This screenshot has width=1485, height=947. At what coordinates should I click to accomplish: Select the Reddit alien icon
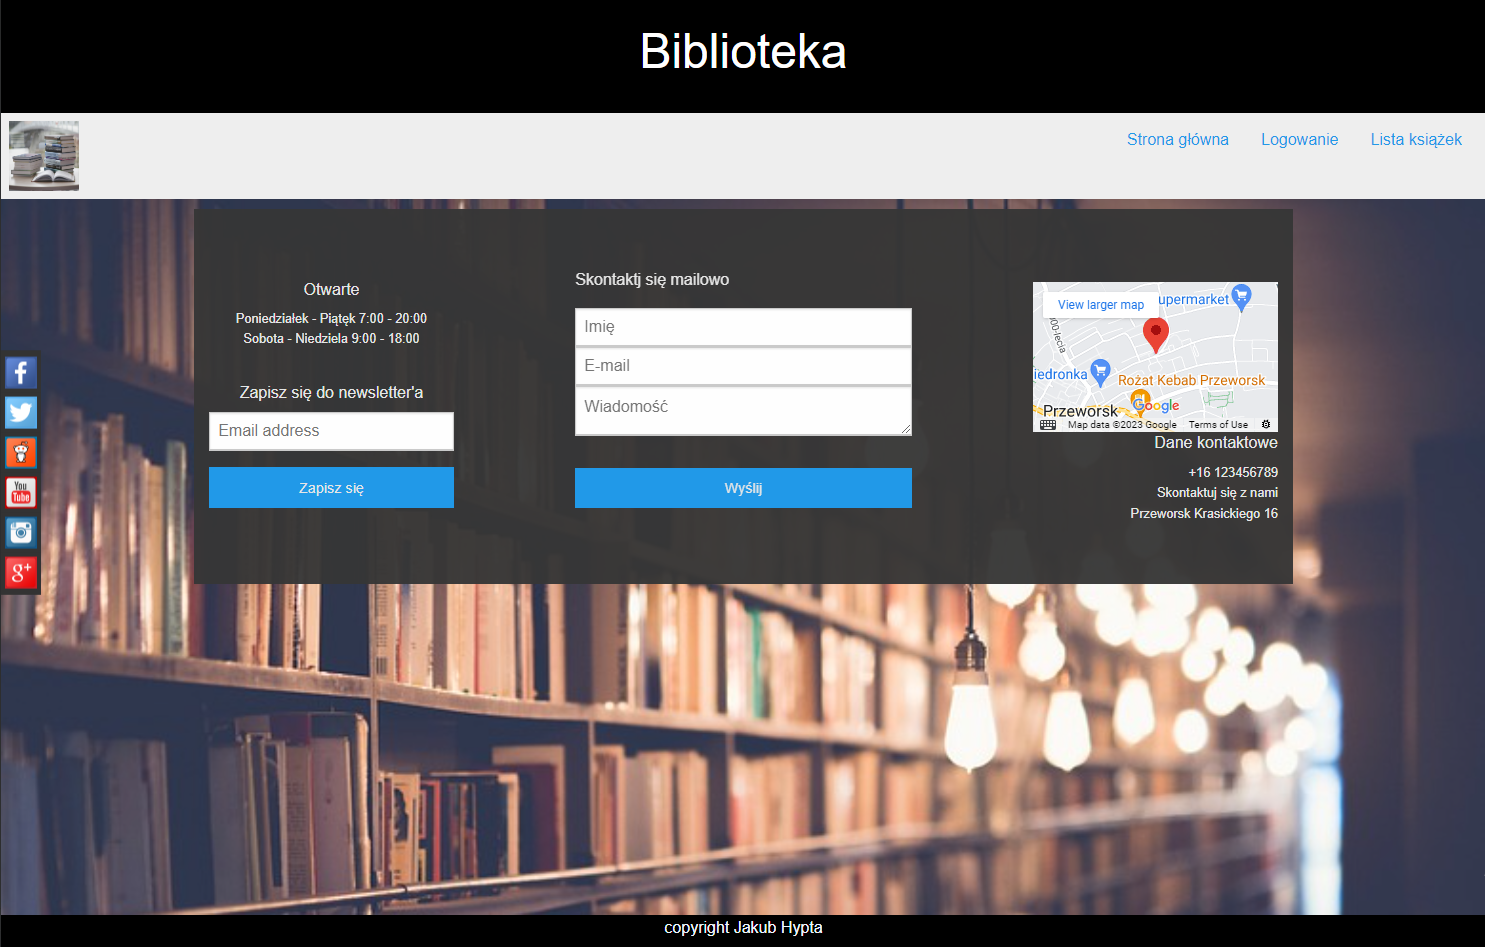pos(20,452)
